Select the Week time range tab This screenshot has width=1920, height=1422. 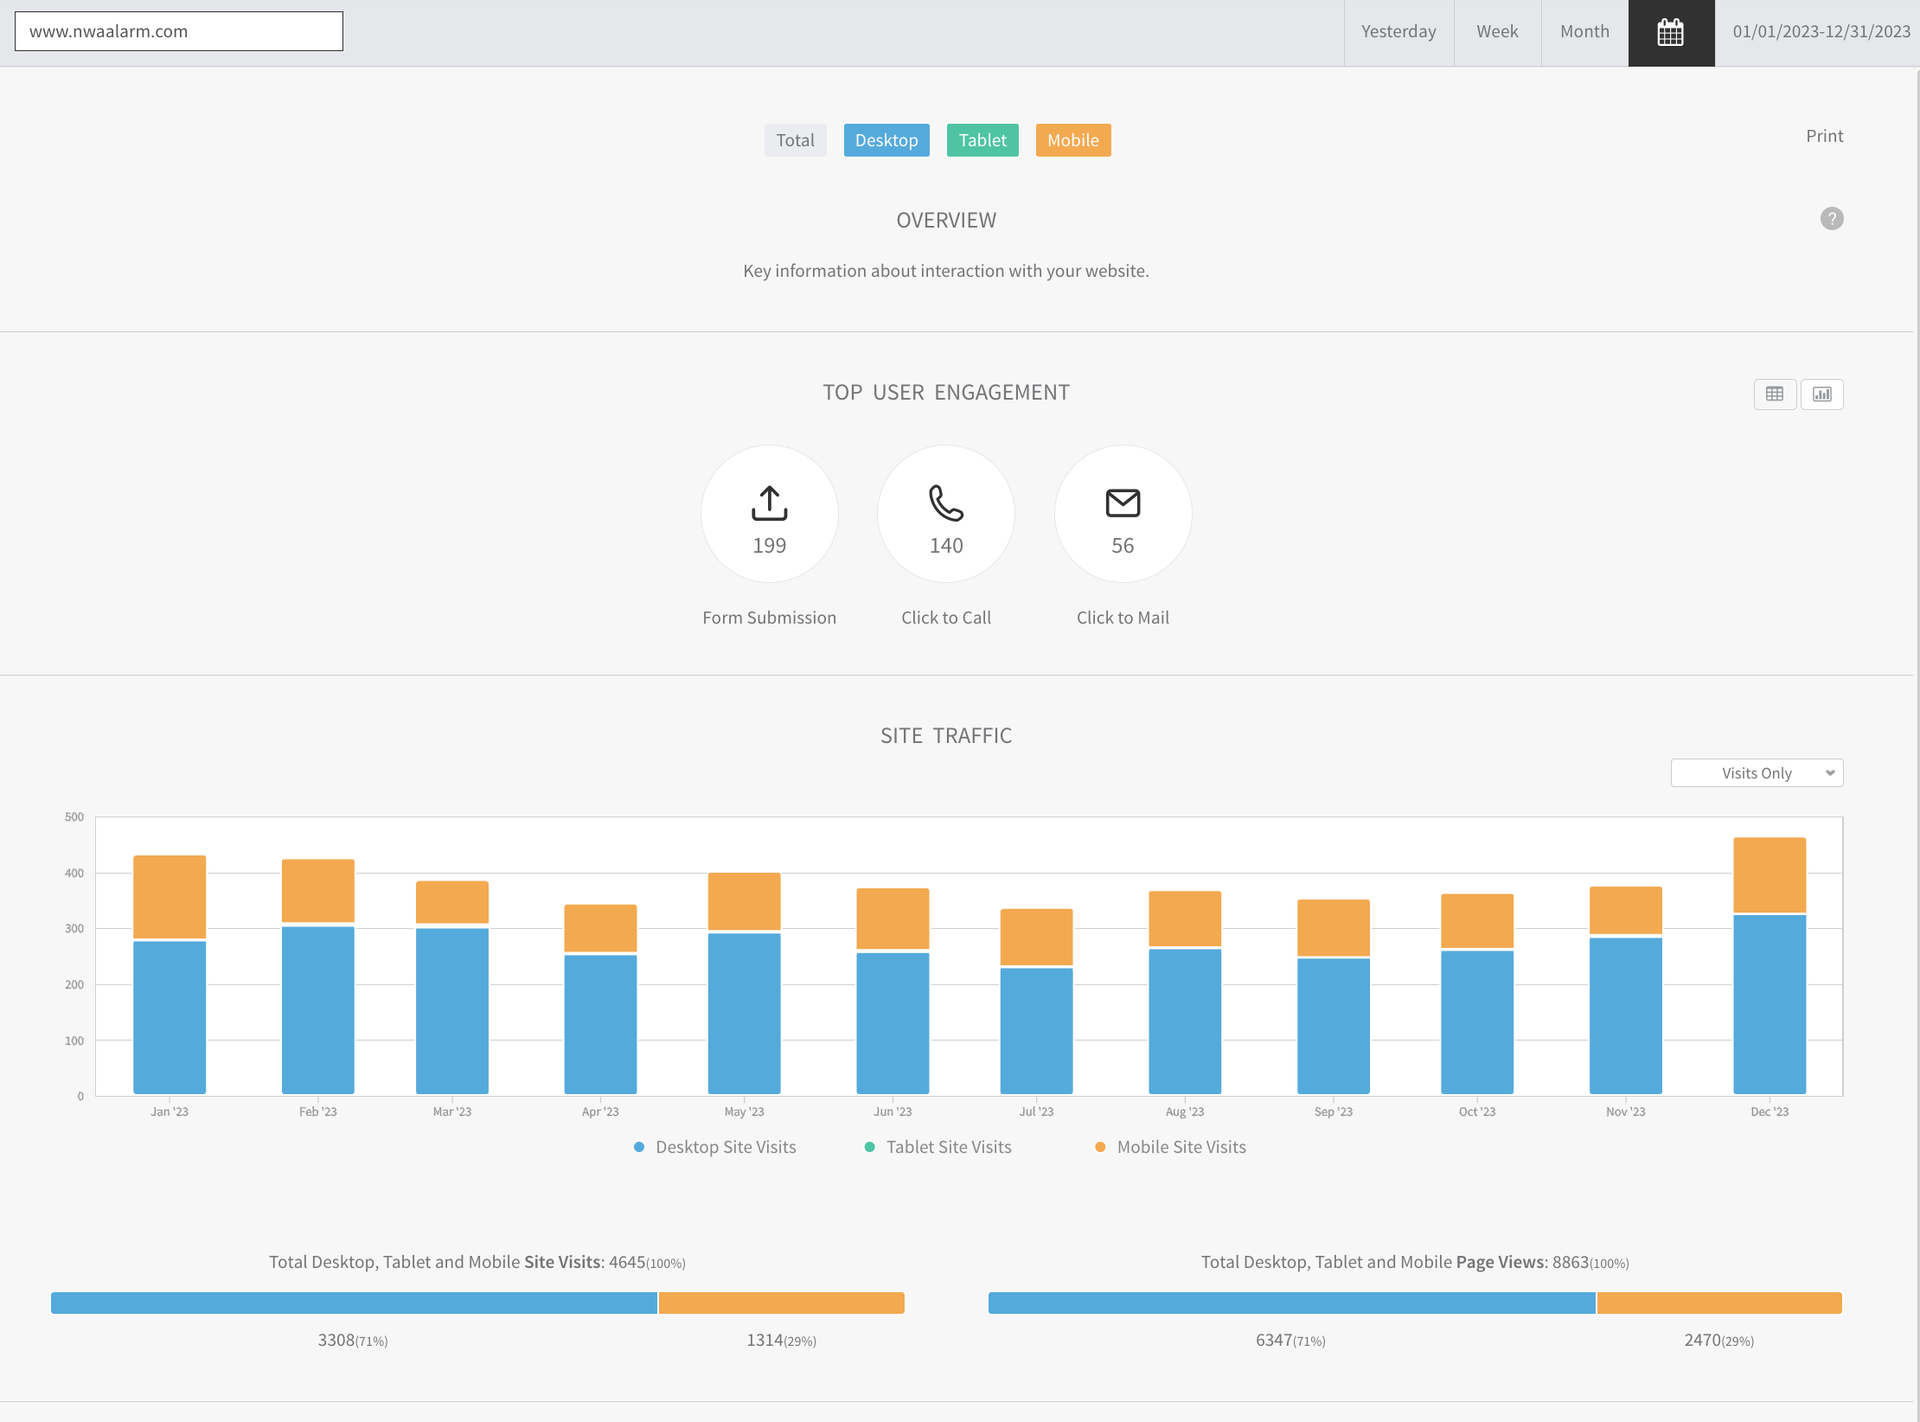coord(1497,32)
